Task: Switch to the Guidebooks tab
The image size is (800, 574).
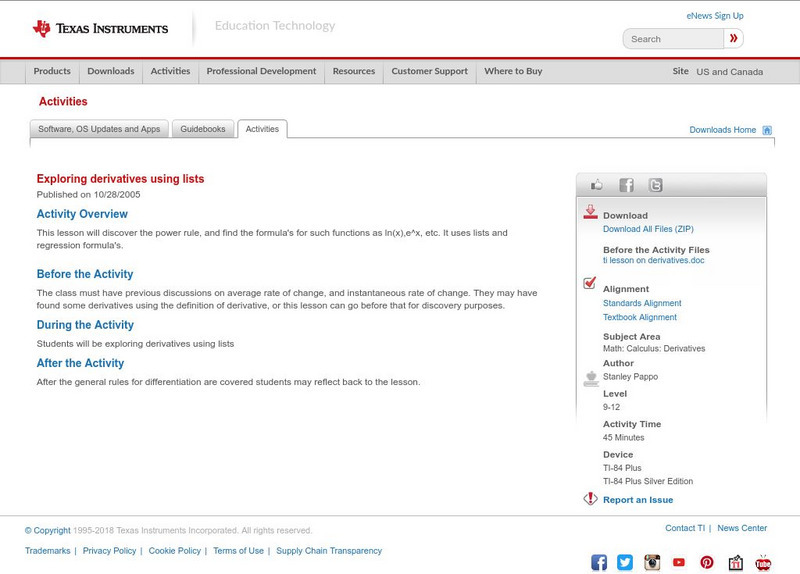Action: coord(203,129)
